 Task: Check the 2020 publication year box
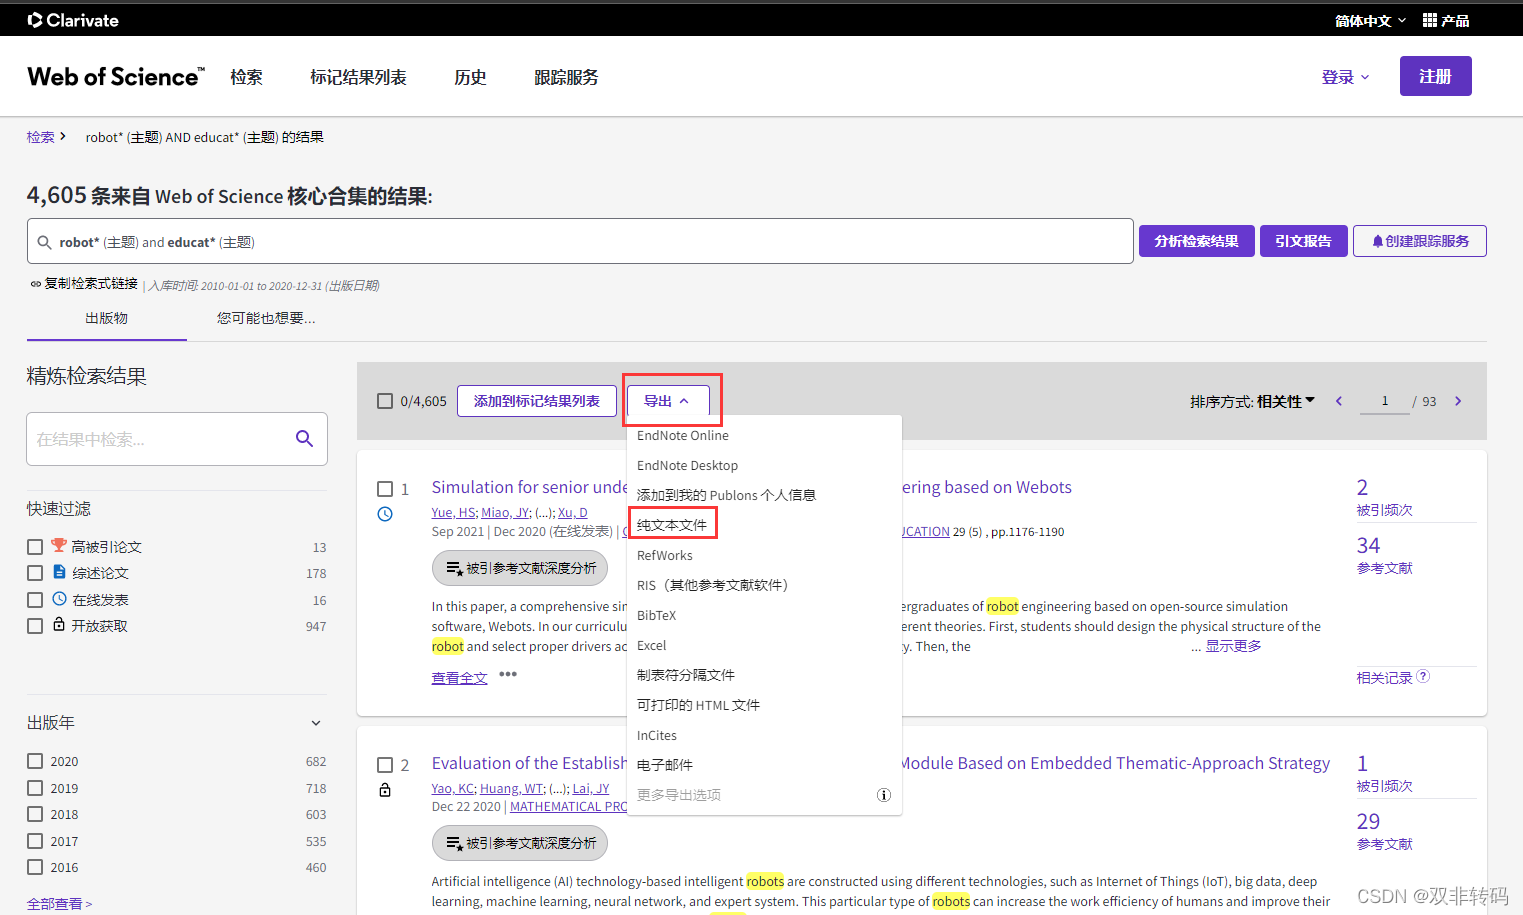(35, 761)
